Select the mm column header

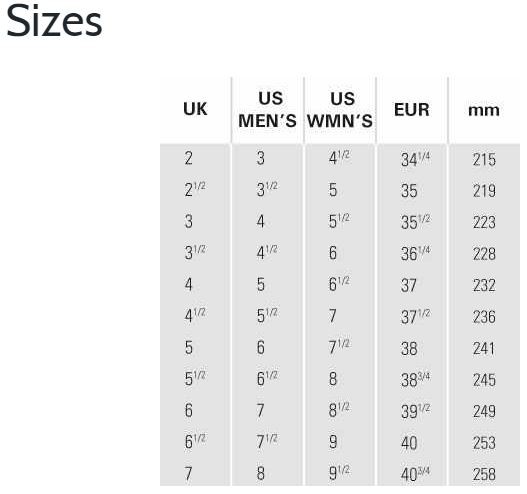[x=484, y=110]
